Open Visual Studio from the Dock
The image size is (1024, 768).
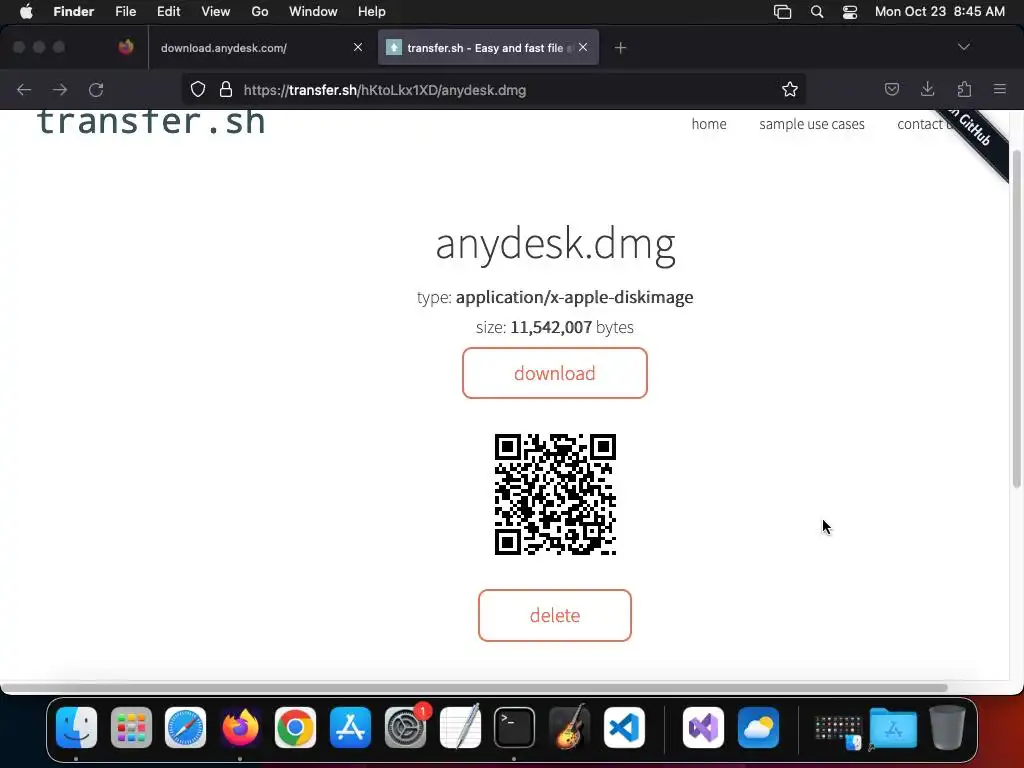coord(703,728)
